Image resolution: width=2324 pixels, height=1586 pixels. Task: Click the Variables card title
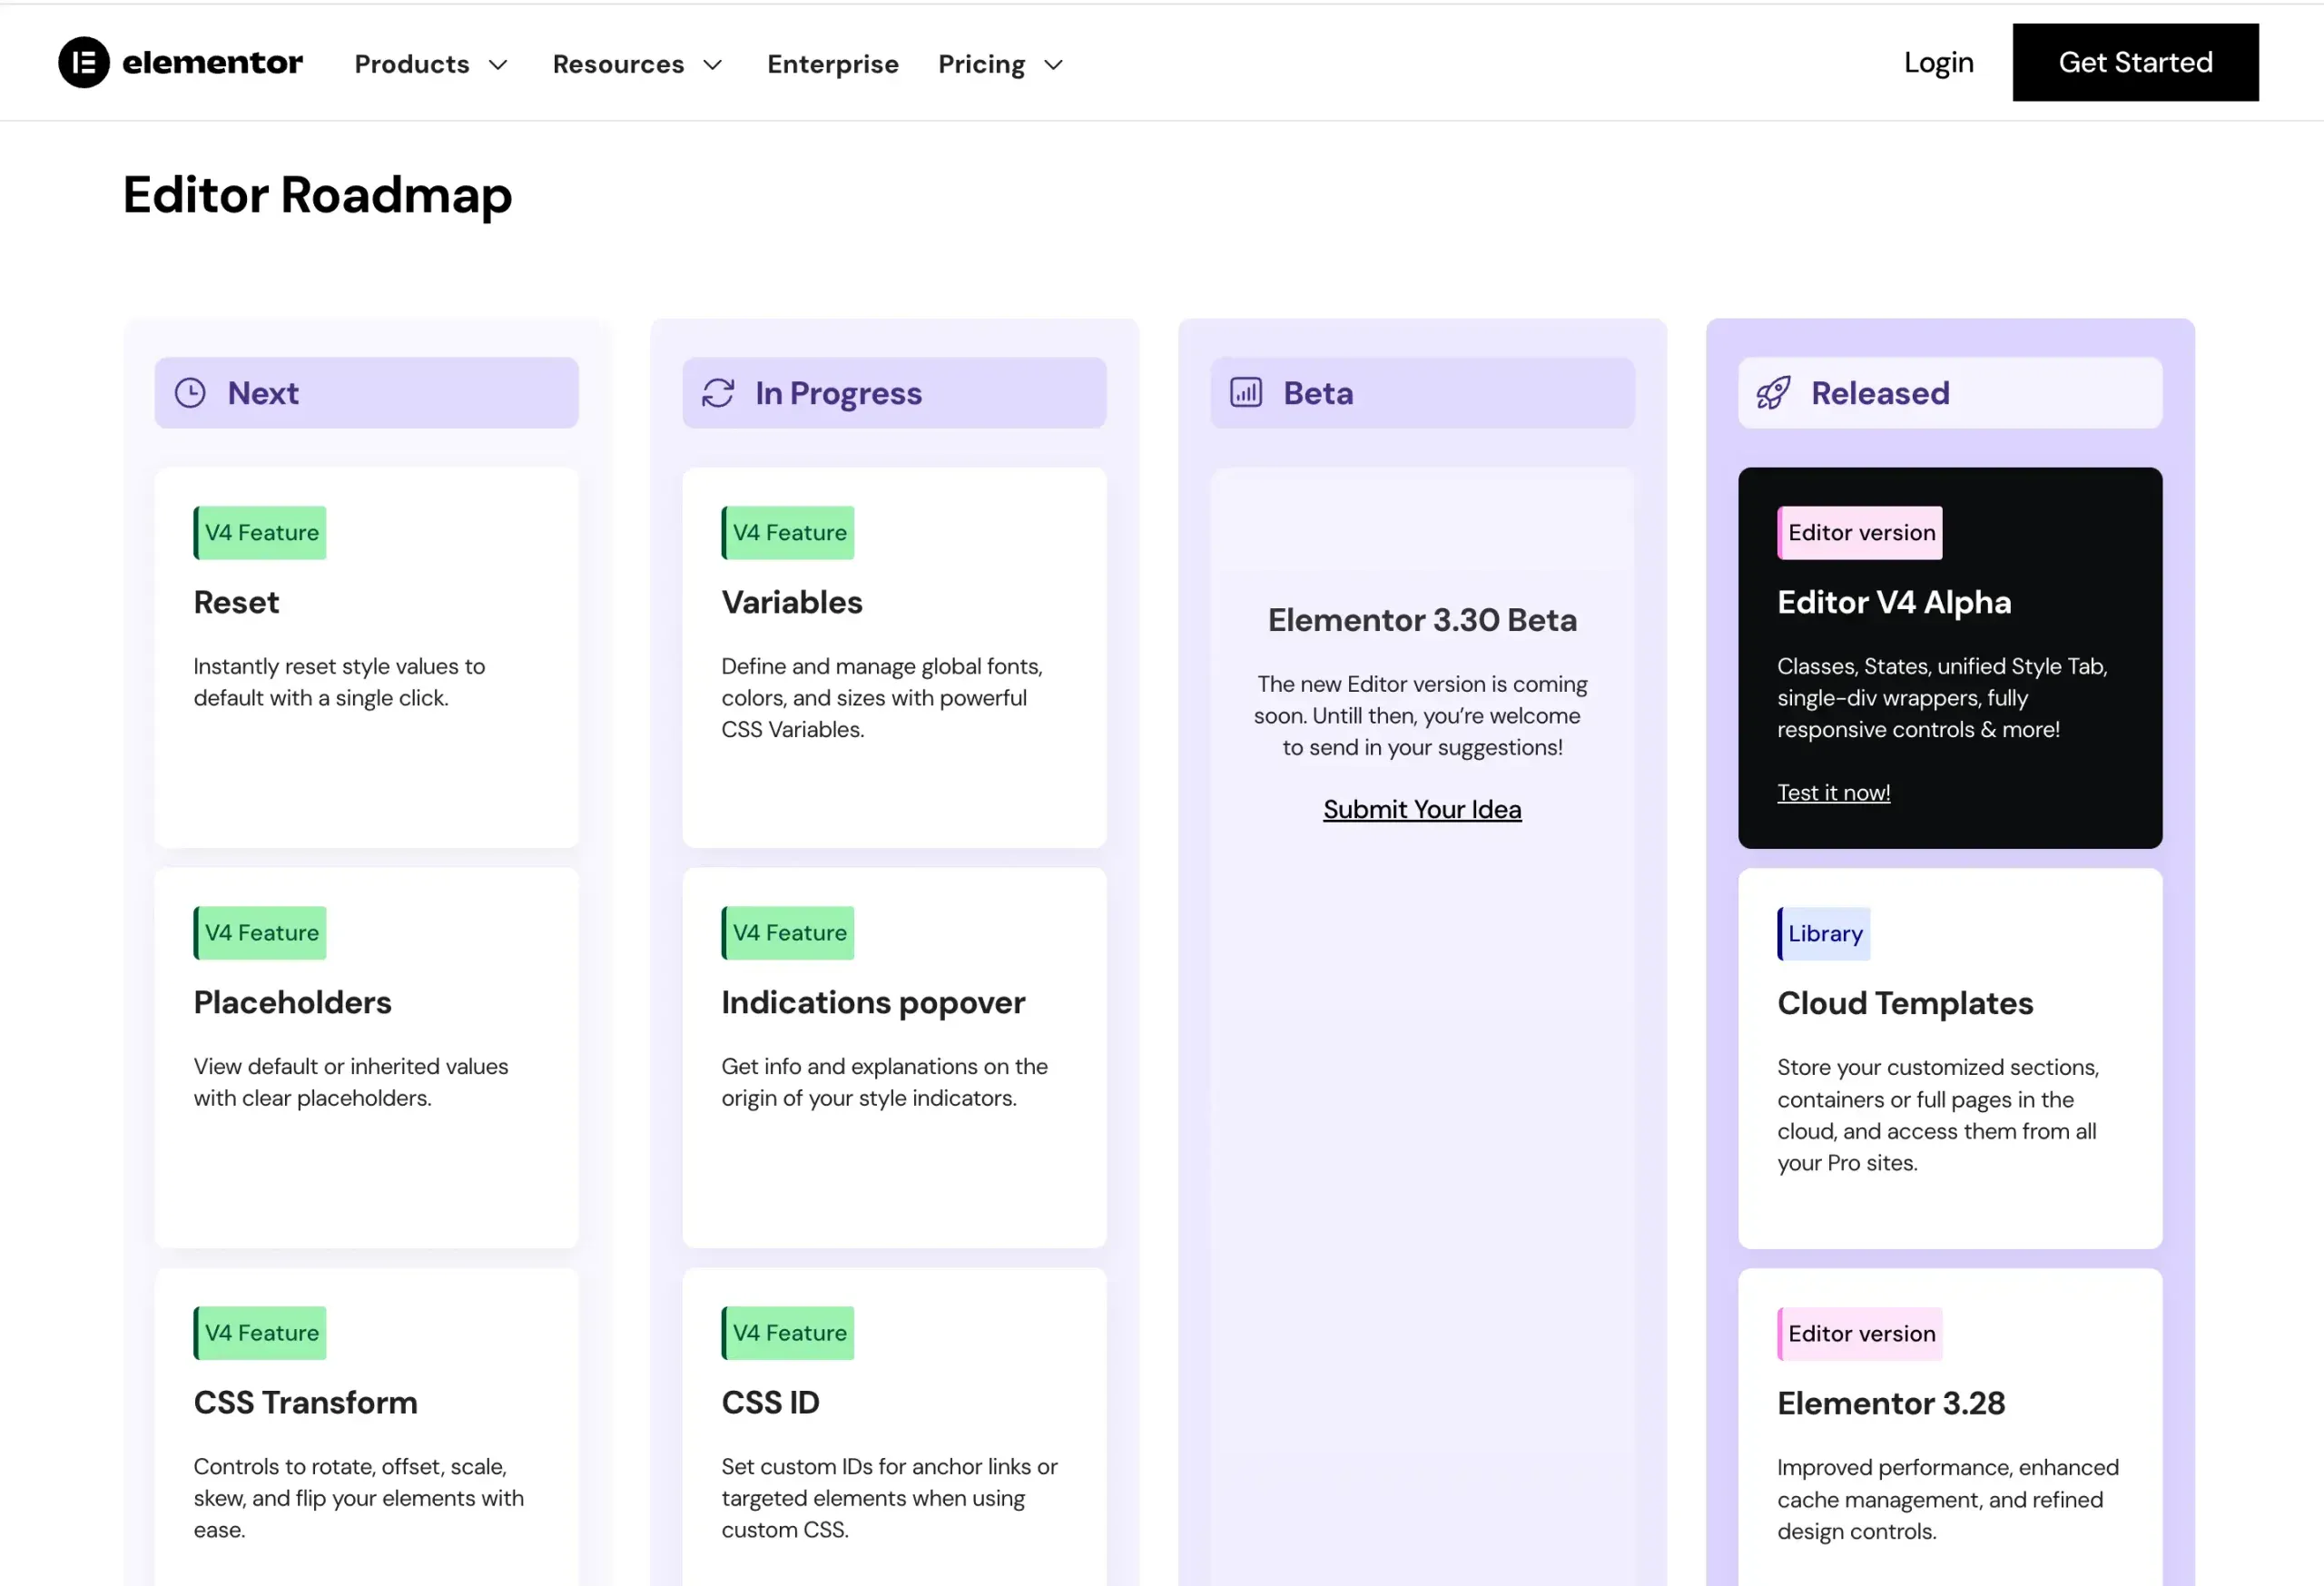point(792,602)
